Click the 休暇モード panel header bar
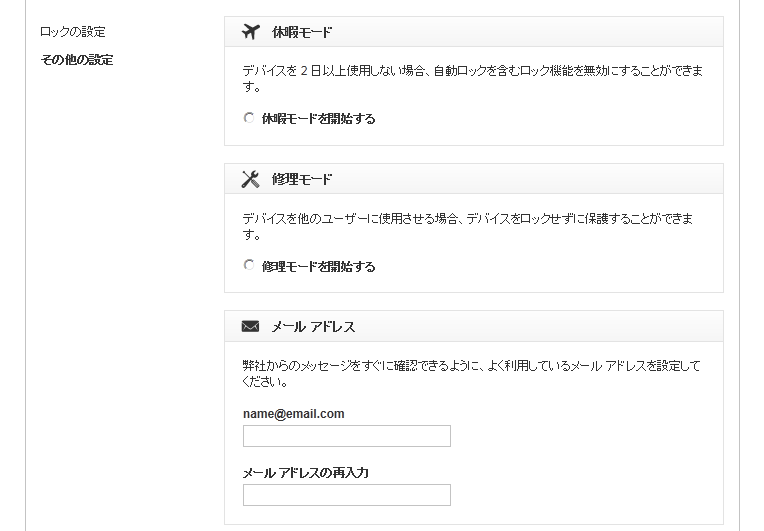 [550, 32]
